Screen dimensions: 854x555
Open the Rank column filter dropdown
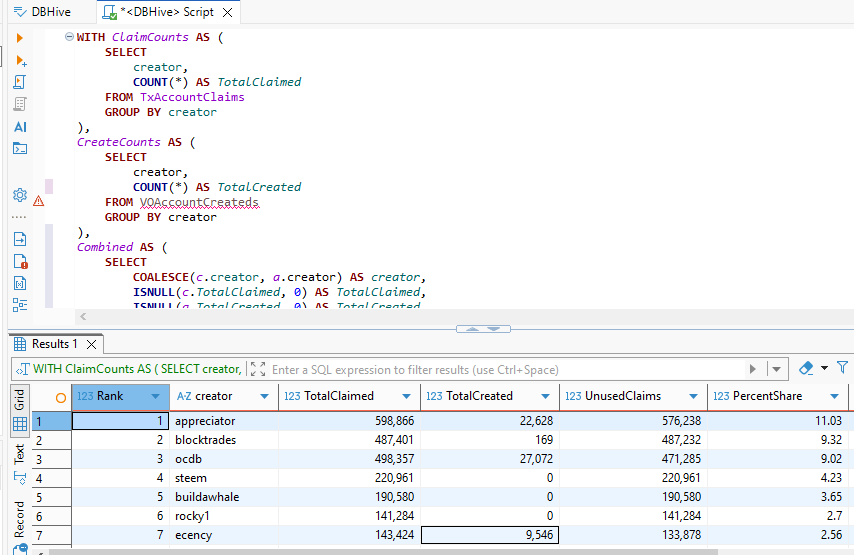155,397
